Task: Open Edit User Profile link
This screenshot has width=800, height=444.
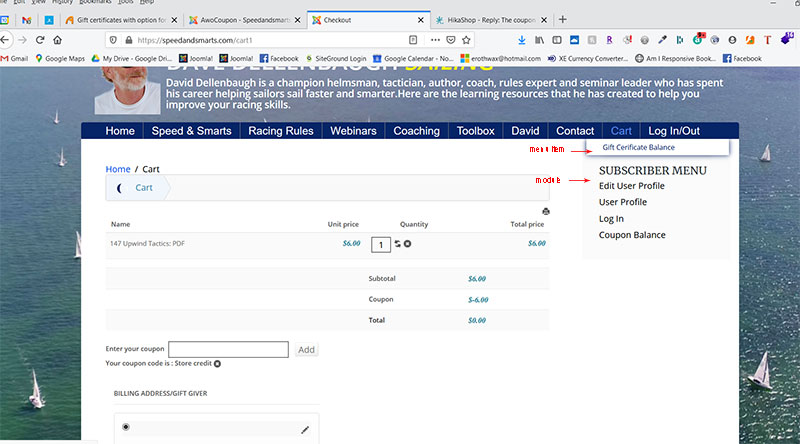Action: [632, 186]
